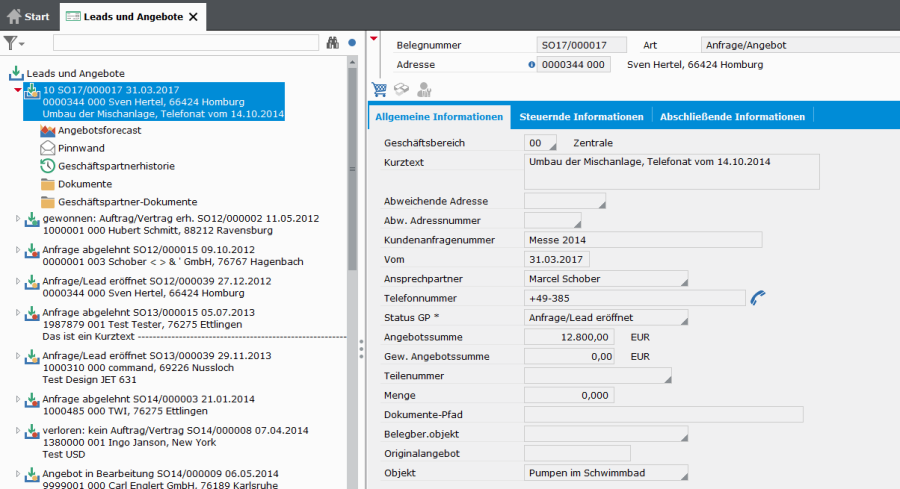The width and height of the screenshot is (900, 489).
Task: Click the Menge field 0,000
Action: (569, 395)
